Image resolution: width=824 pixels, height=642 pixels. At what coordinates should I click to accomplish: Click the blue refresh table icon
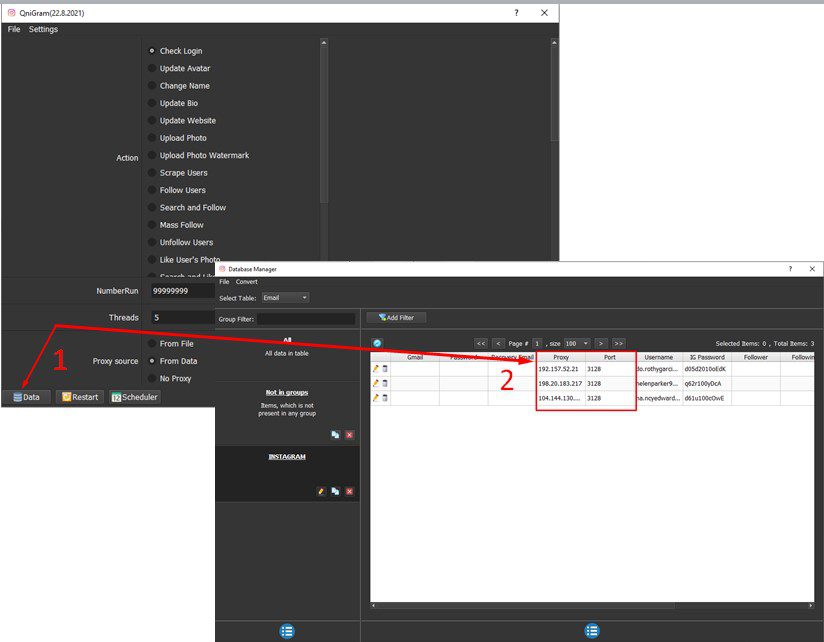(x=377, y=343)
